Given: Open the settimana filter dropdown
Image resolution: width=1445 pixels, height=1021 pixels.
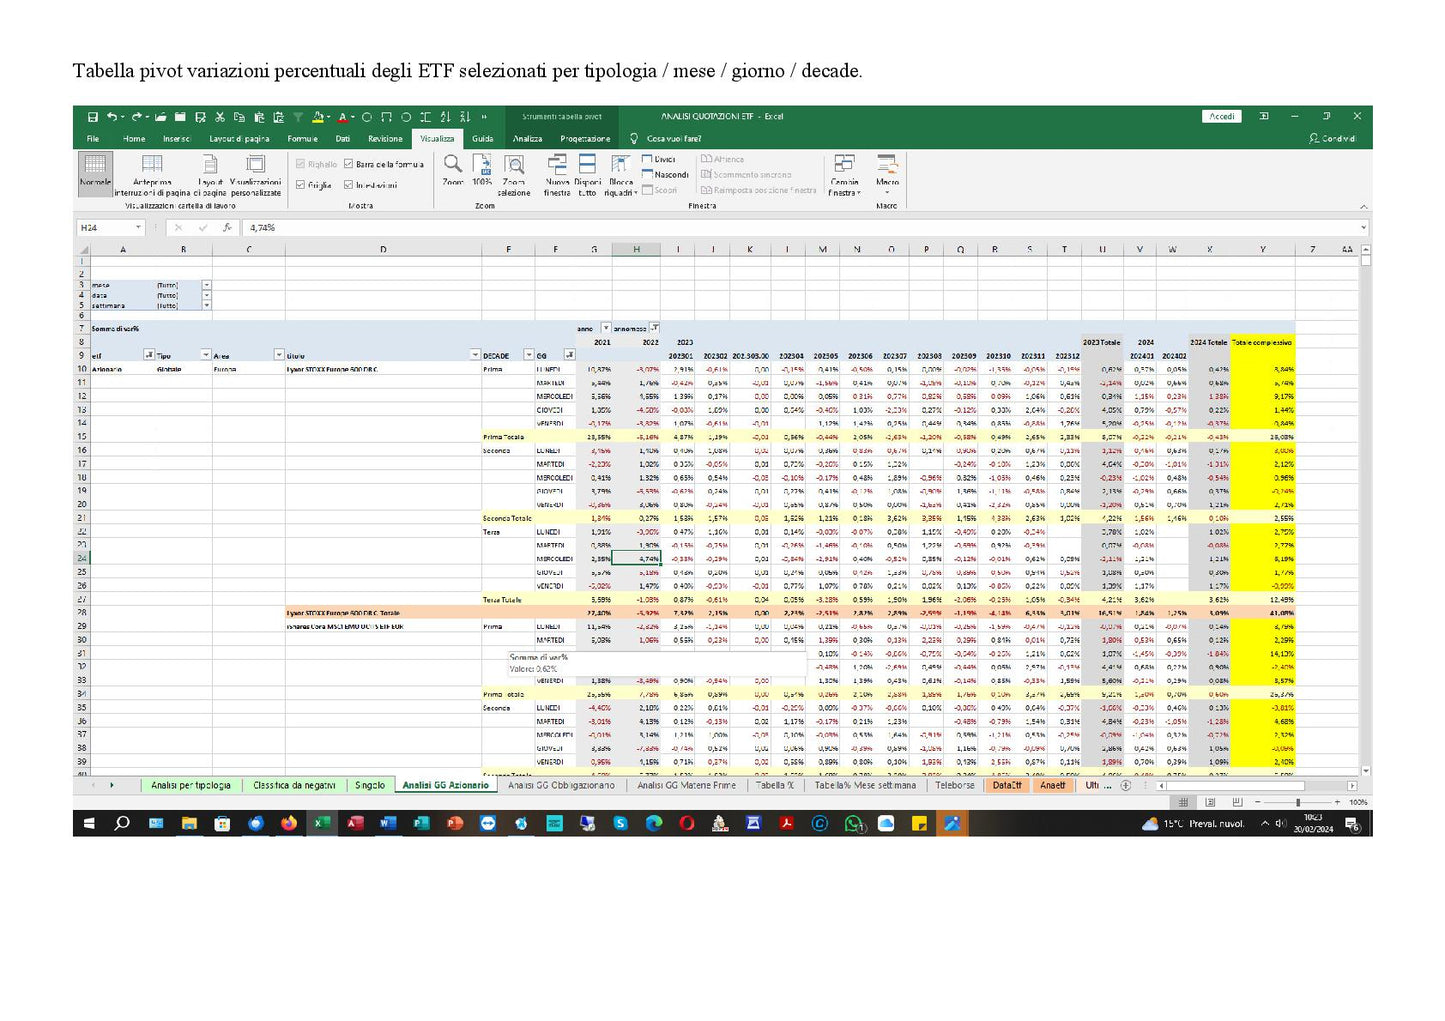Looking at the screenshot, I should pos(207,305).
